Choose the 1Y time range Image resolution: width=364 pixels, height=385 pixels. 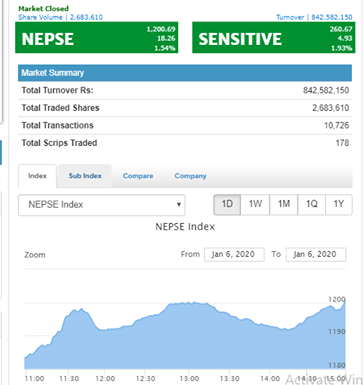339,204
